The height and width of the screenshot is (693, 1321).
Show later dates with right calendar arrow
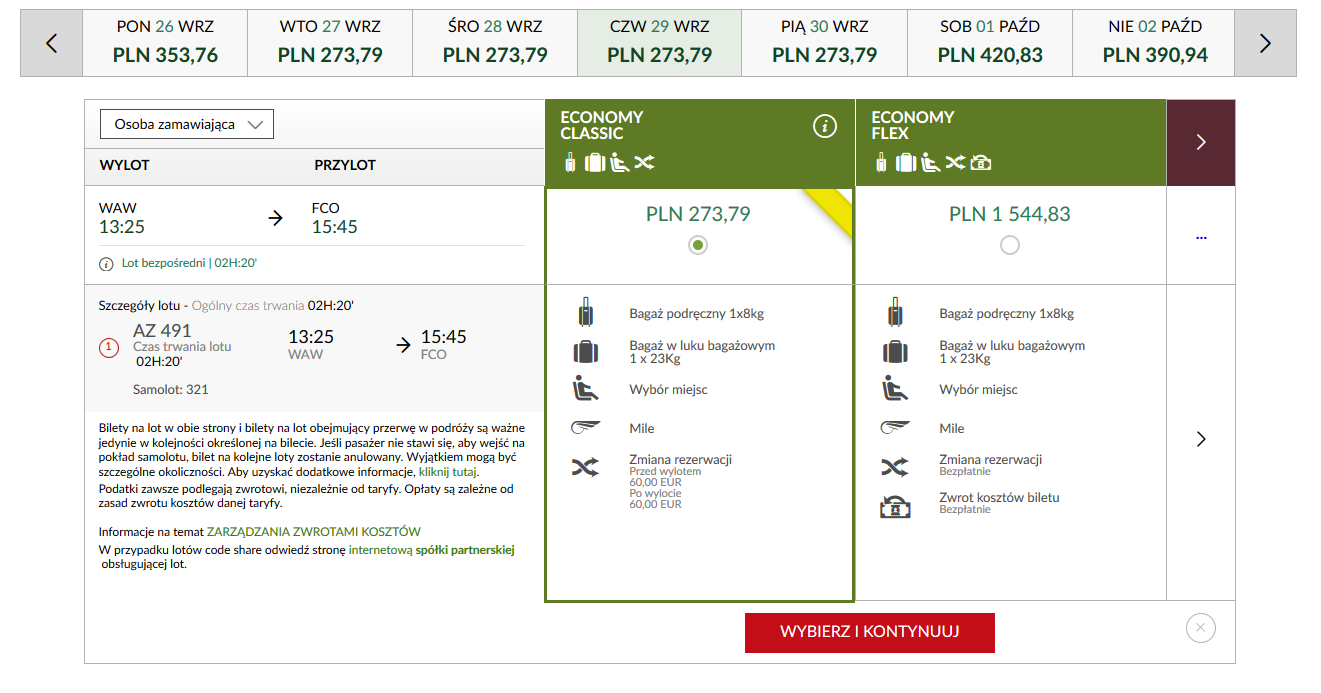click(1265, 43)
